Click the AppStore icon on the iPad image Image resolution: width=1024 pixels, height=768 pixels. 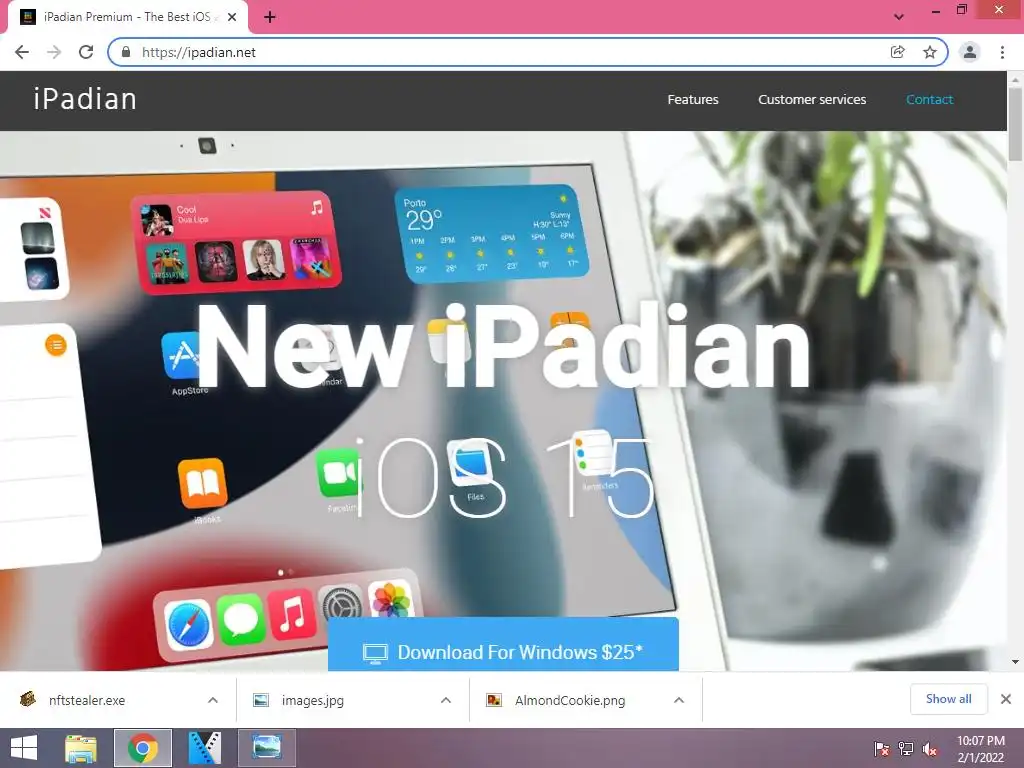[x=180, y=356]
